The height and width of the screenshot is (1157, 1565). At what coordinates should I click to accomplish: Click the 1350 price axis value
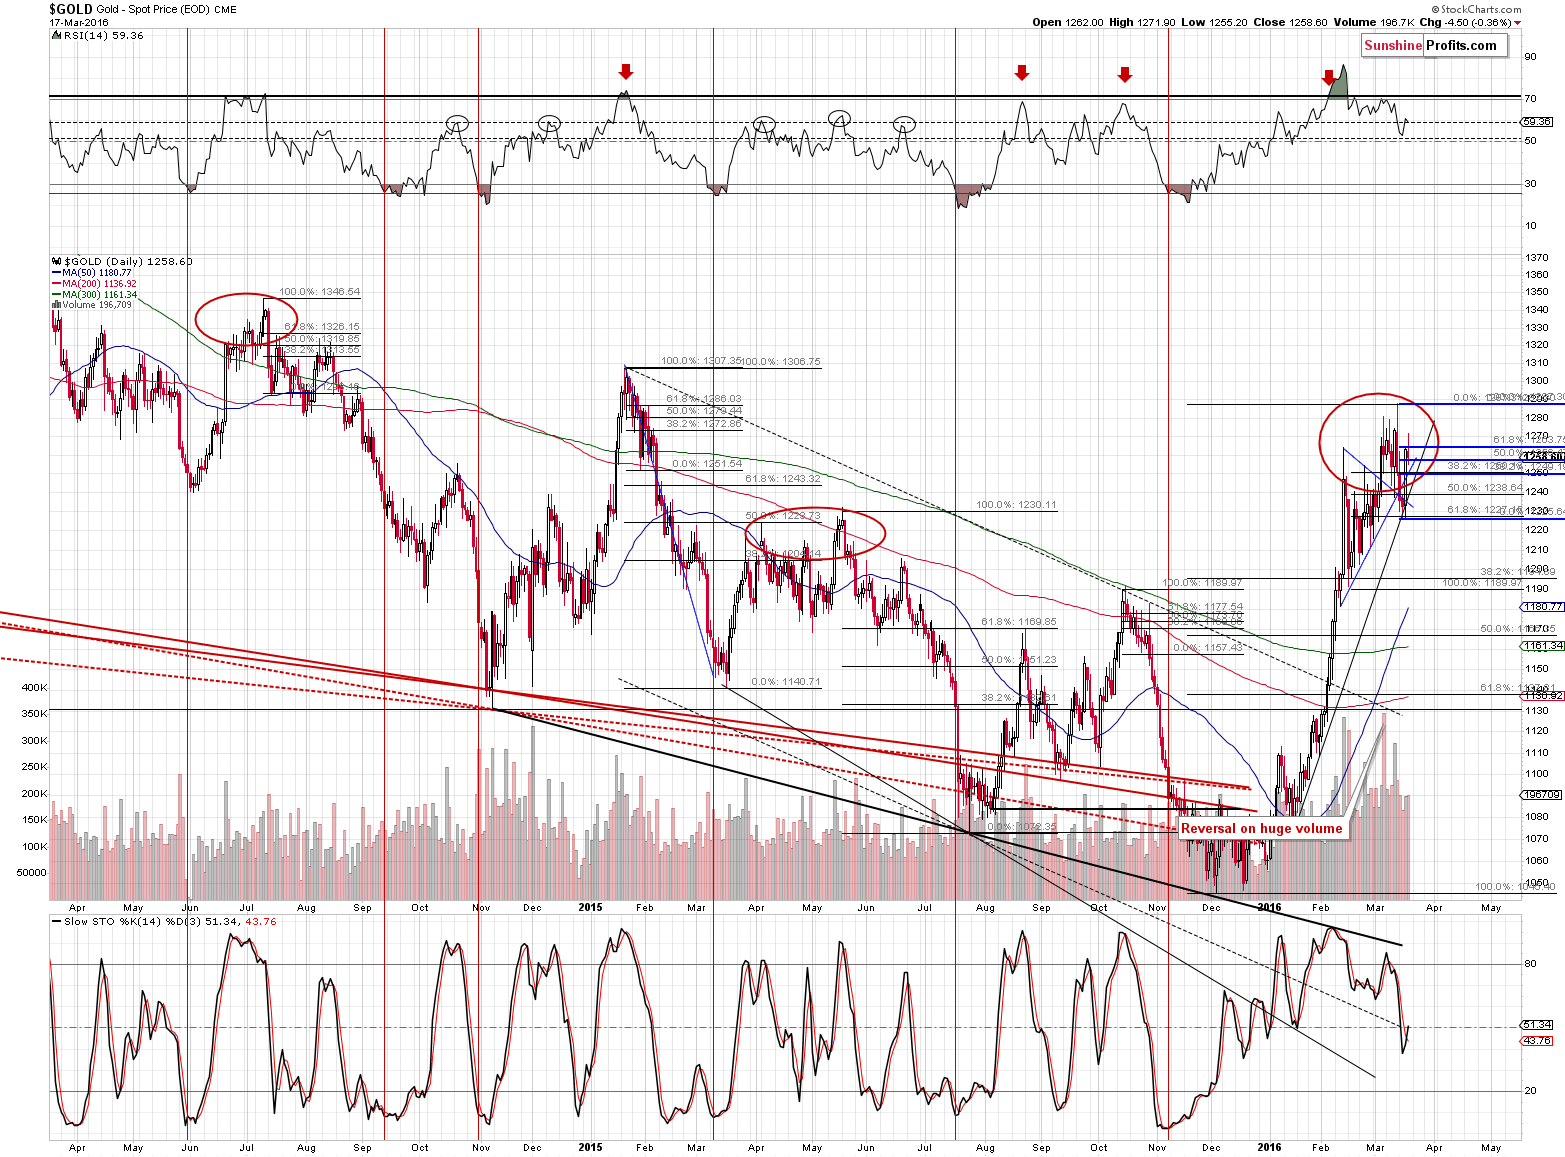1537,292
